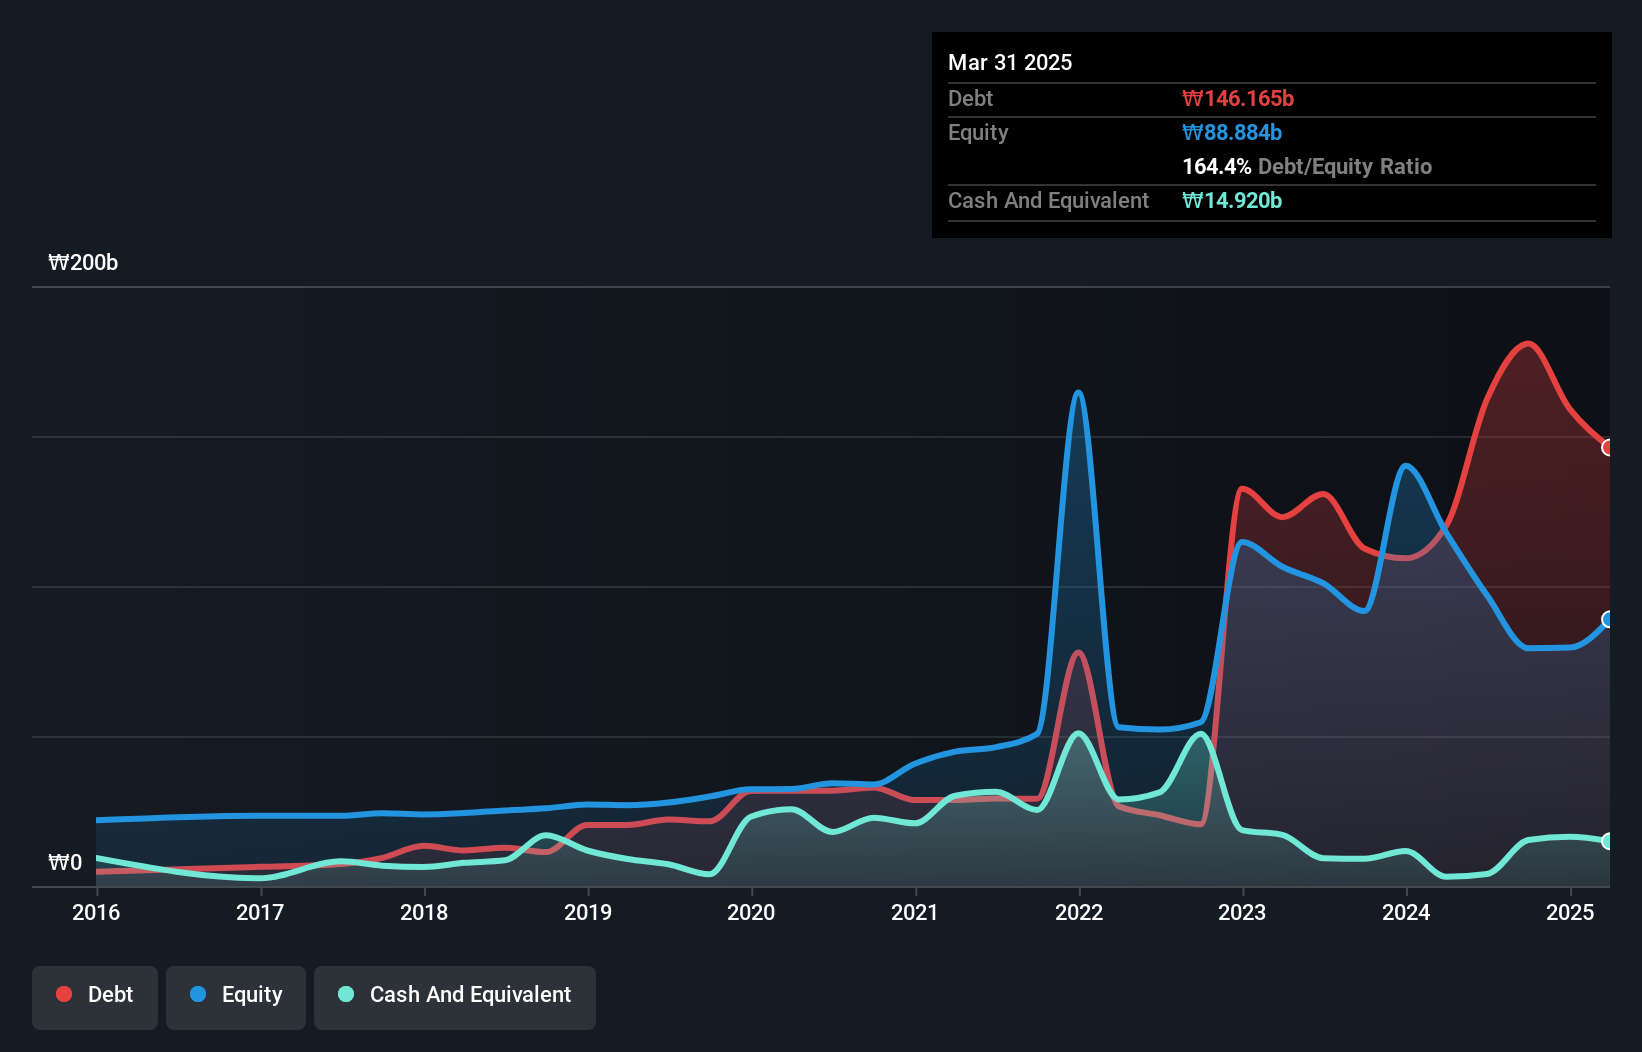1642x1052 pixels.
Task: Click the 2019 x-axis label
Action: (x=588, y=912)
